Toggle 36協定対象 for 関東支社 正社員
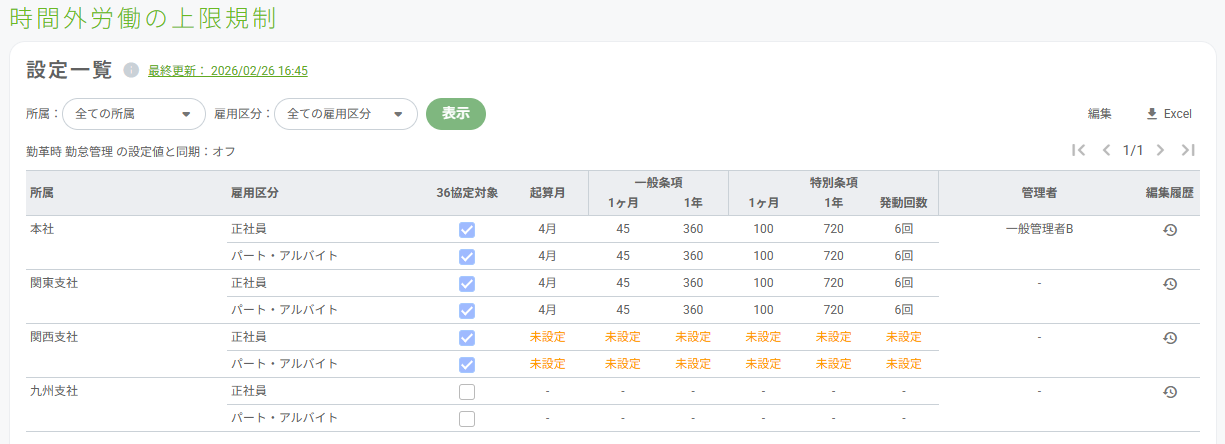Image resolution: width=1225 pixels, height=444 pixels. [467, 284]
